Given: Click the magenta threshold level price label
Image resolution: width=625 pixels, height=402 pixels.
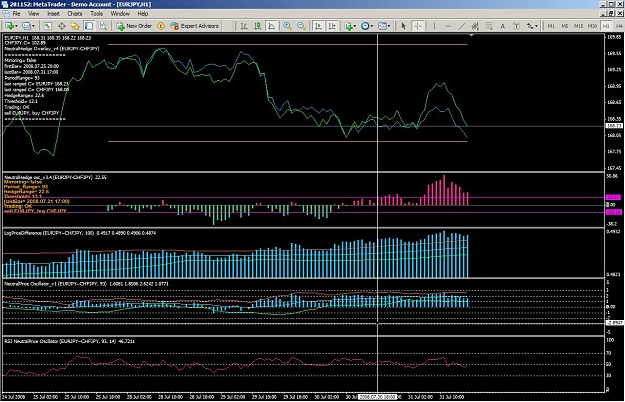Looking at the screenshot, I should (613, 197).
